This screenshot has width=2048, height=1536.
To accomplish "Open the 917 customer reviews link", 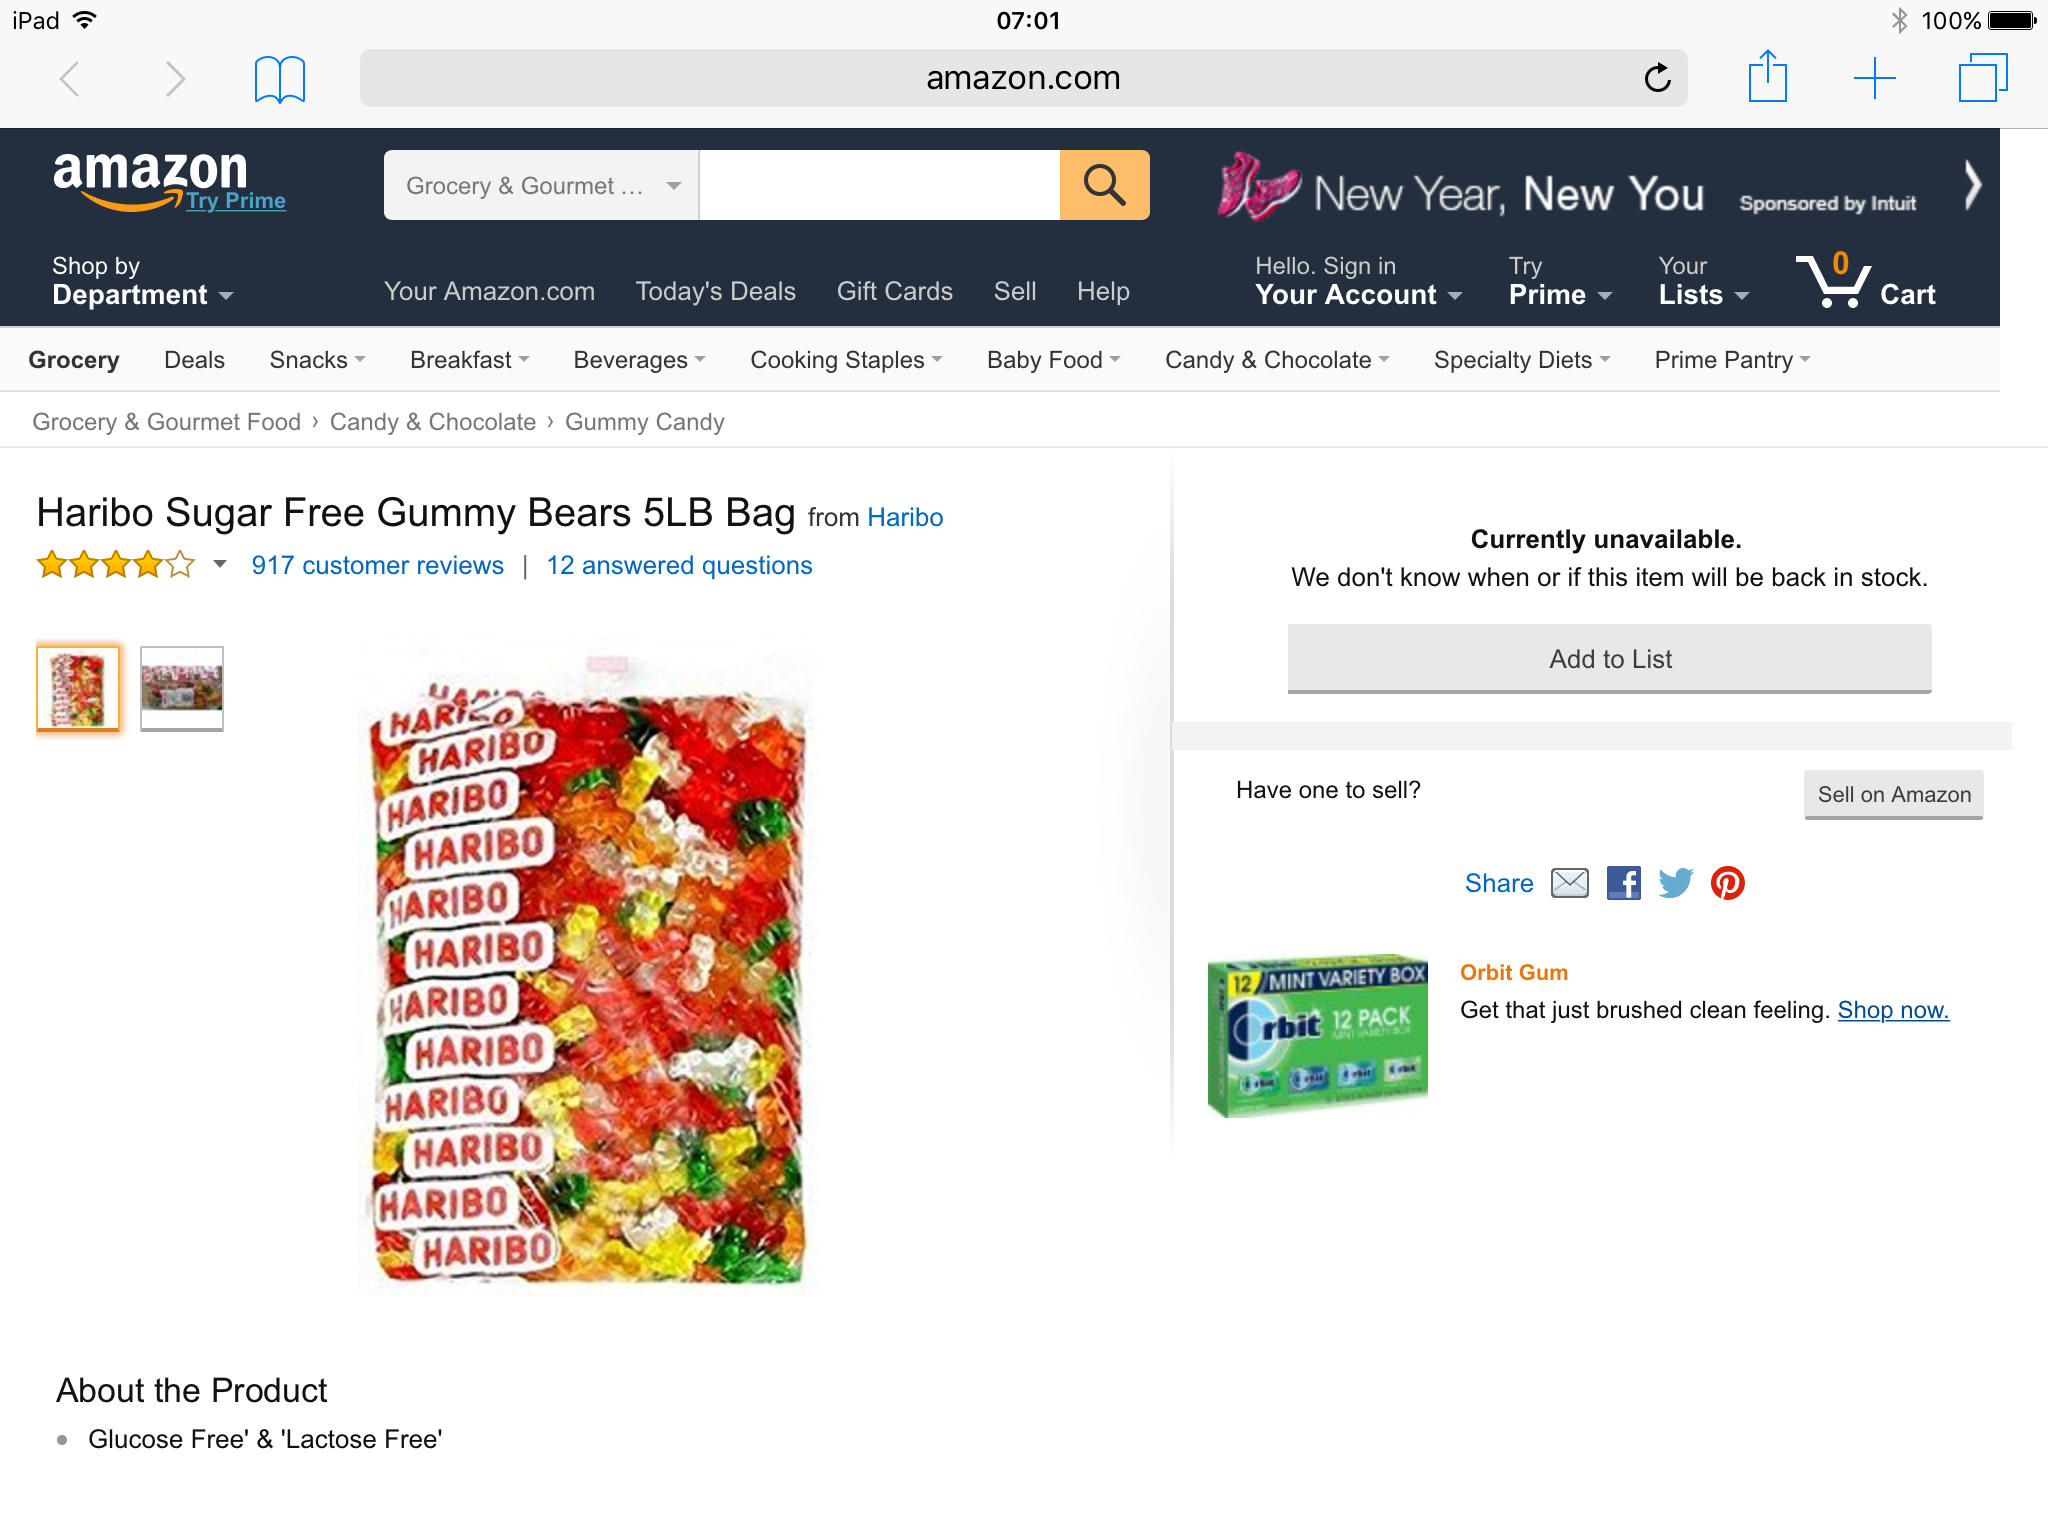I will (x=377, y=565).
